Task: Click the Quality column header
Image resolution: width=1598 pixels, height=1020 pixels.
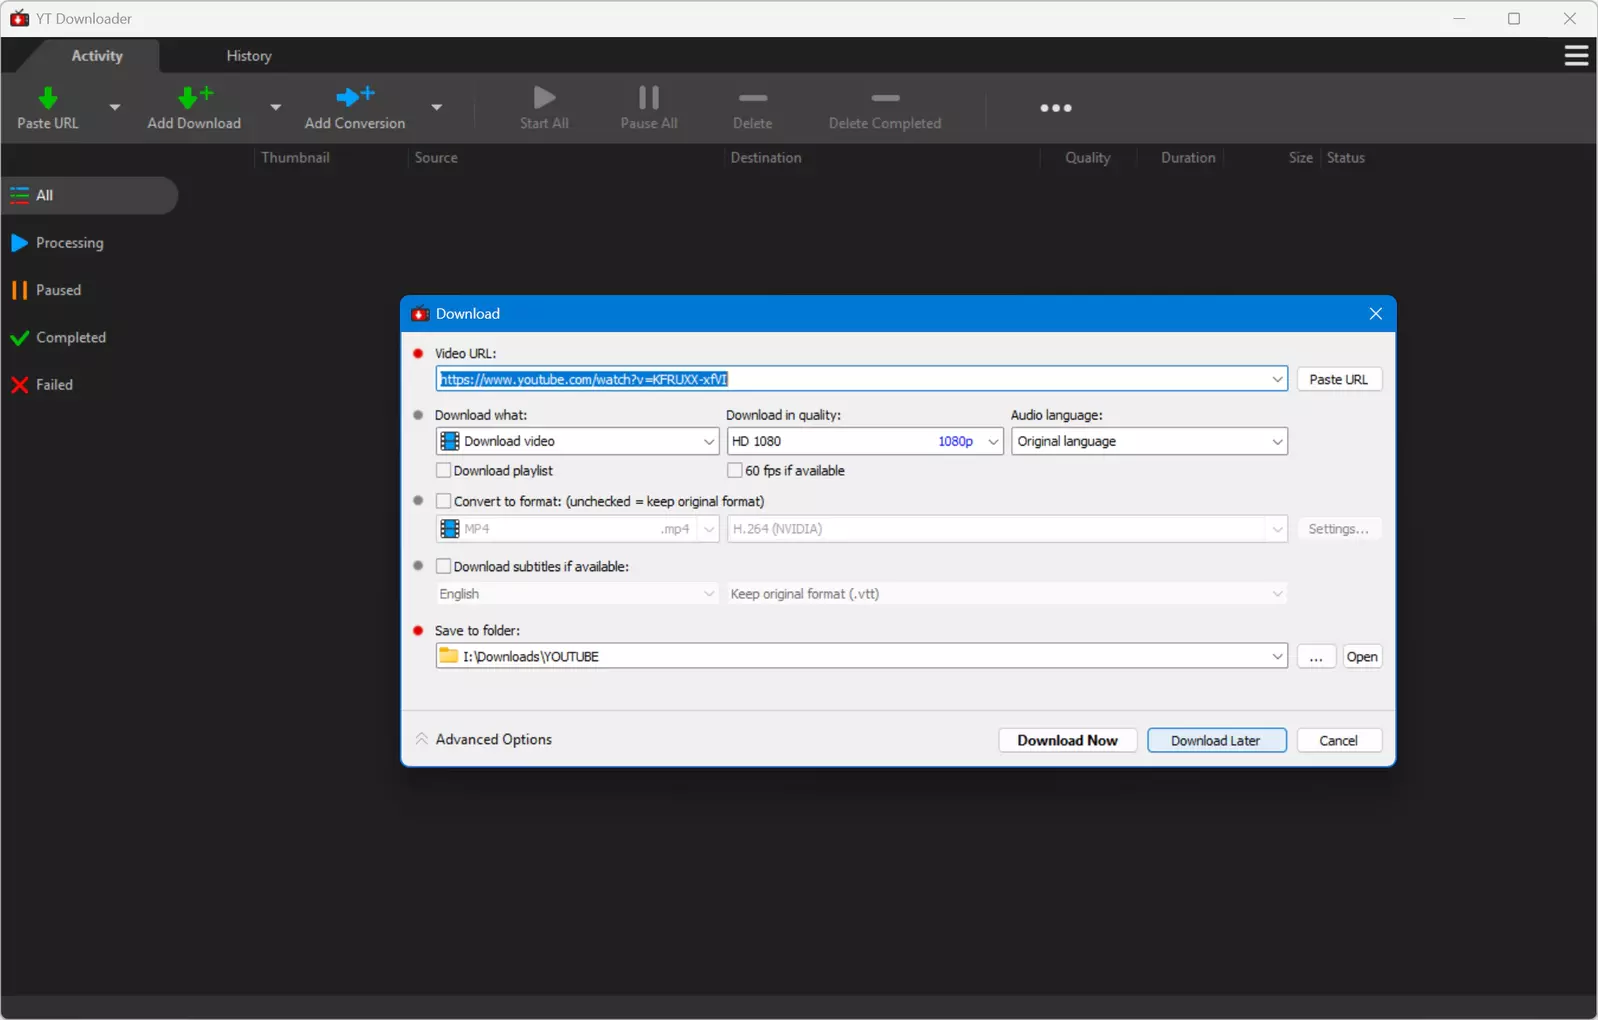Action: tap(1088, 158)
